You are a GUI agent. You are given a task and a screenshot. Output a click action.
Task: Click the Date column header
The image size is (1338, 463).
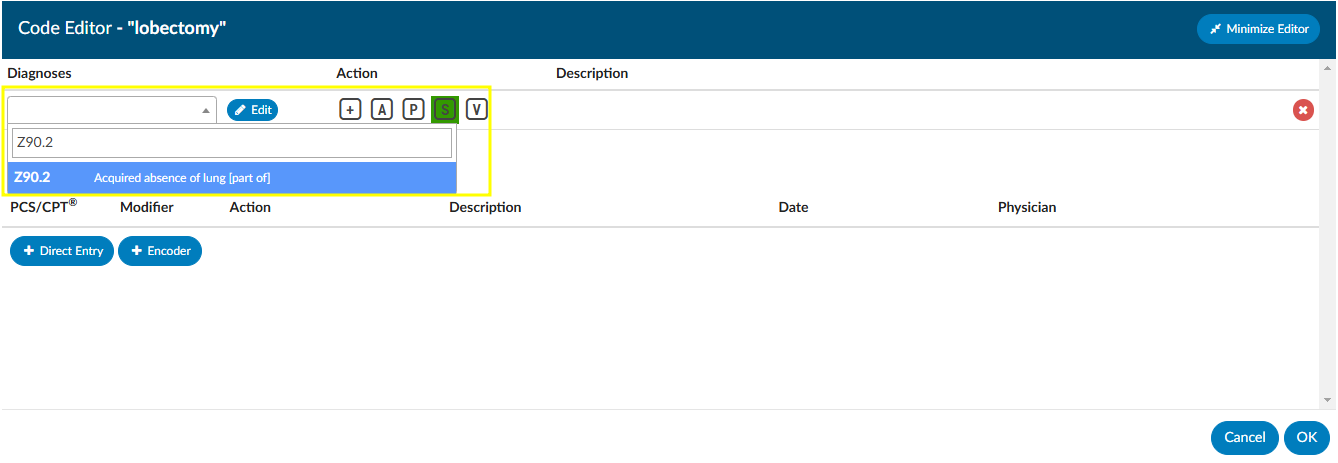[x=793, y=207]
